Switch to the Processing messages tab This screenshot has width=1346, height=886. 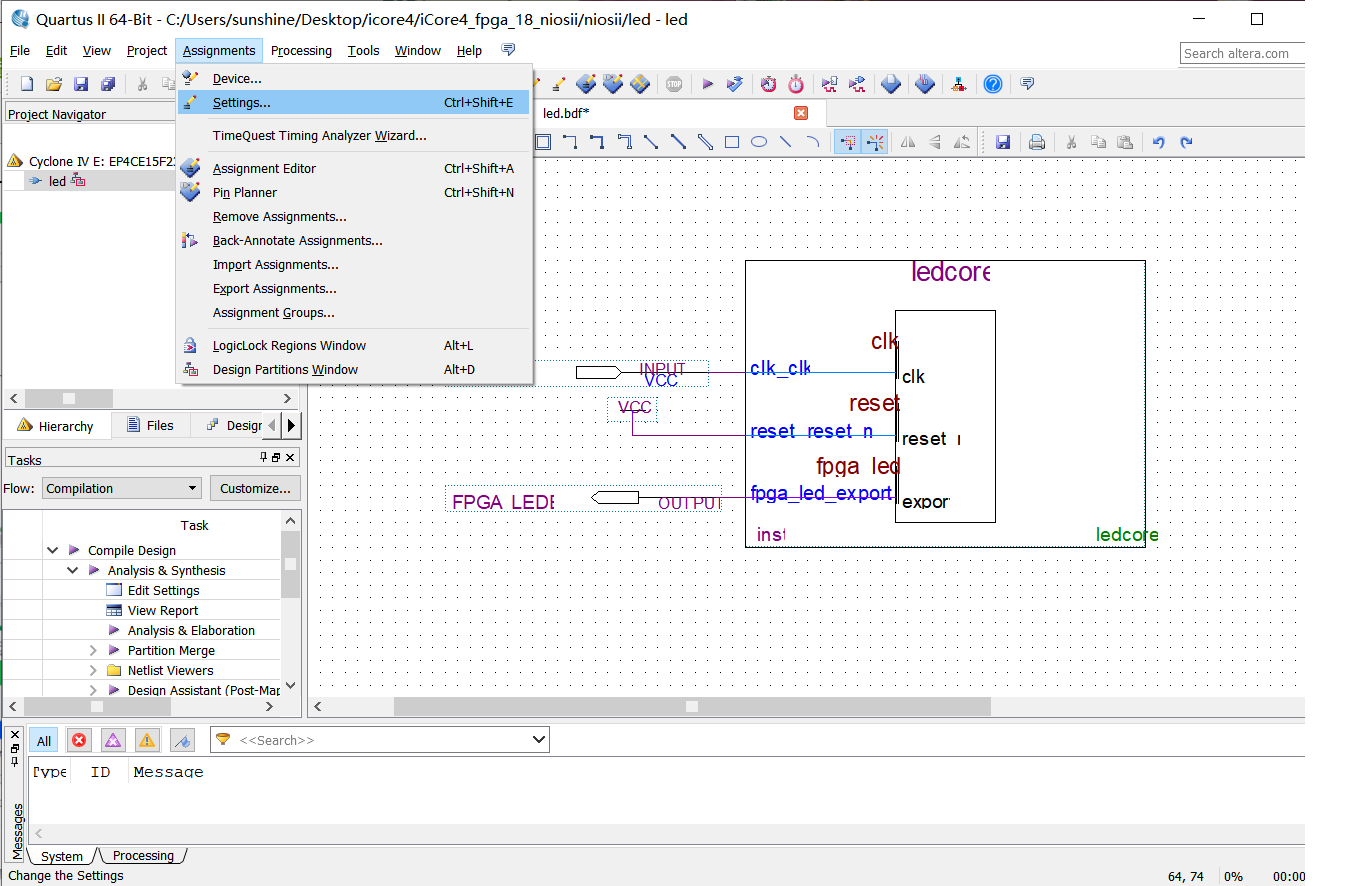[143, 856]
